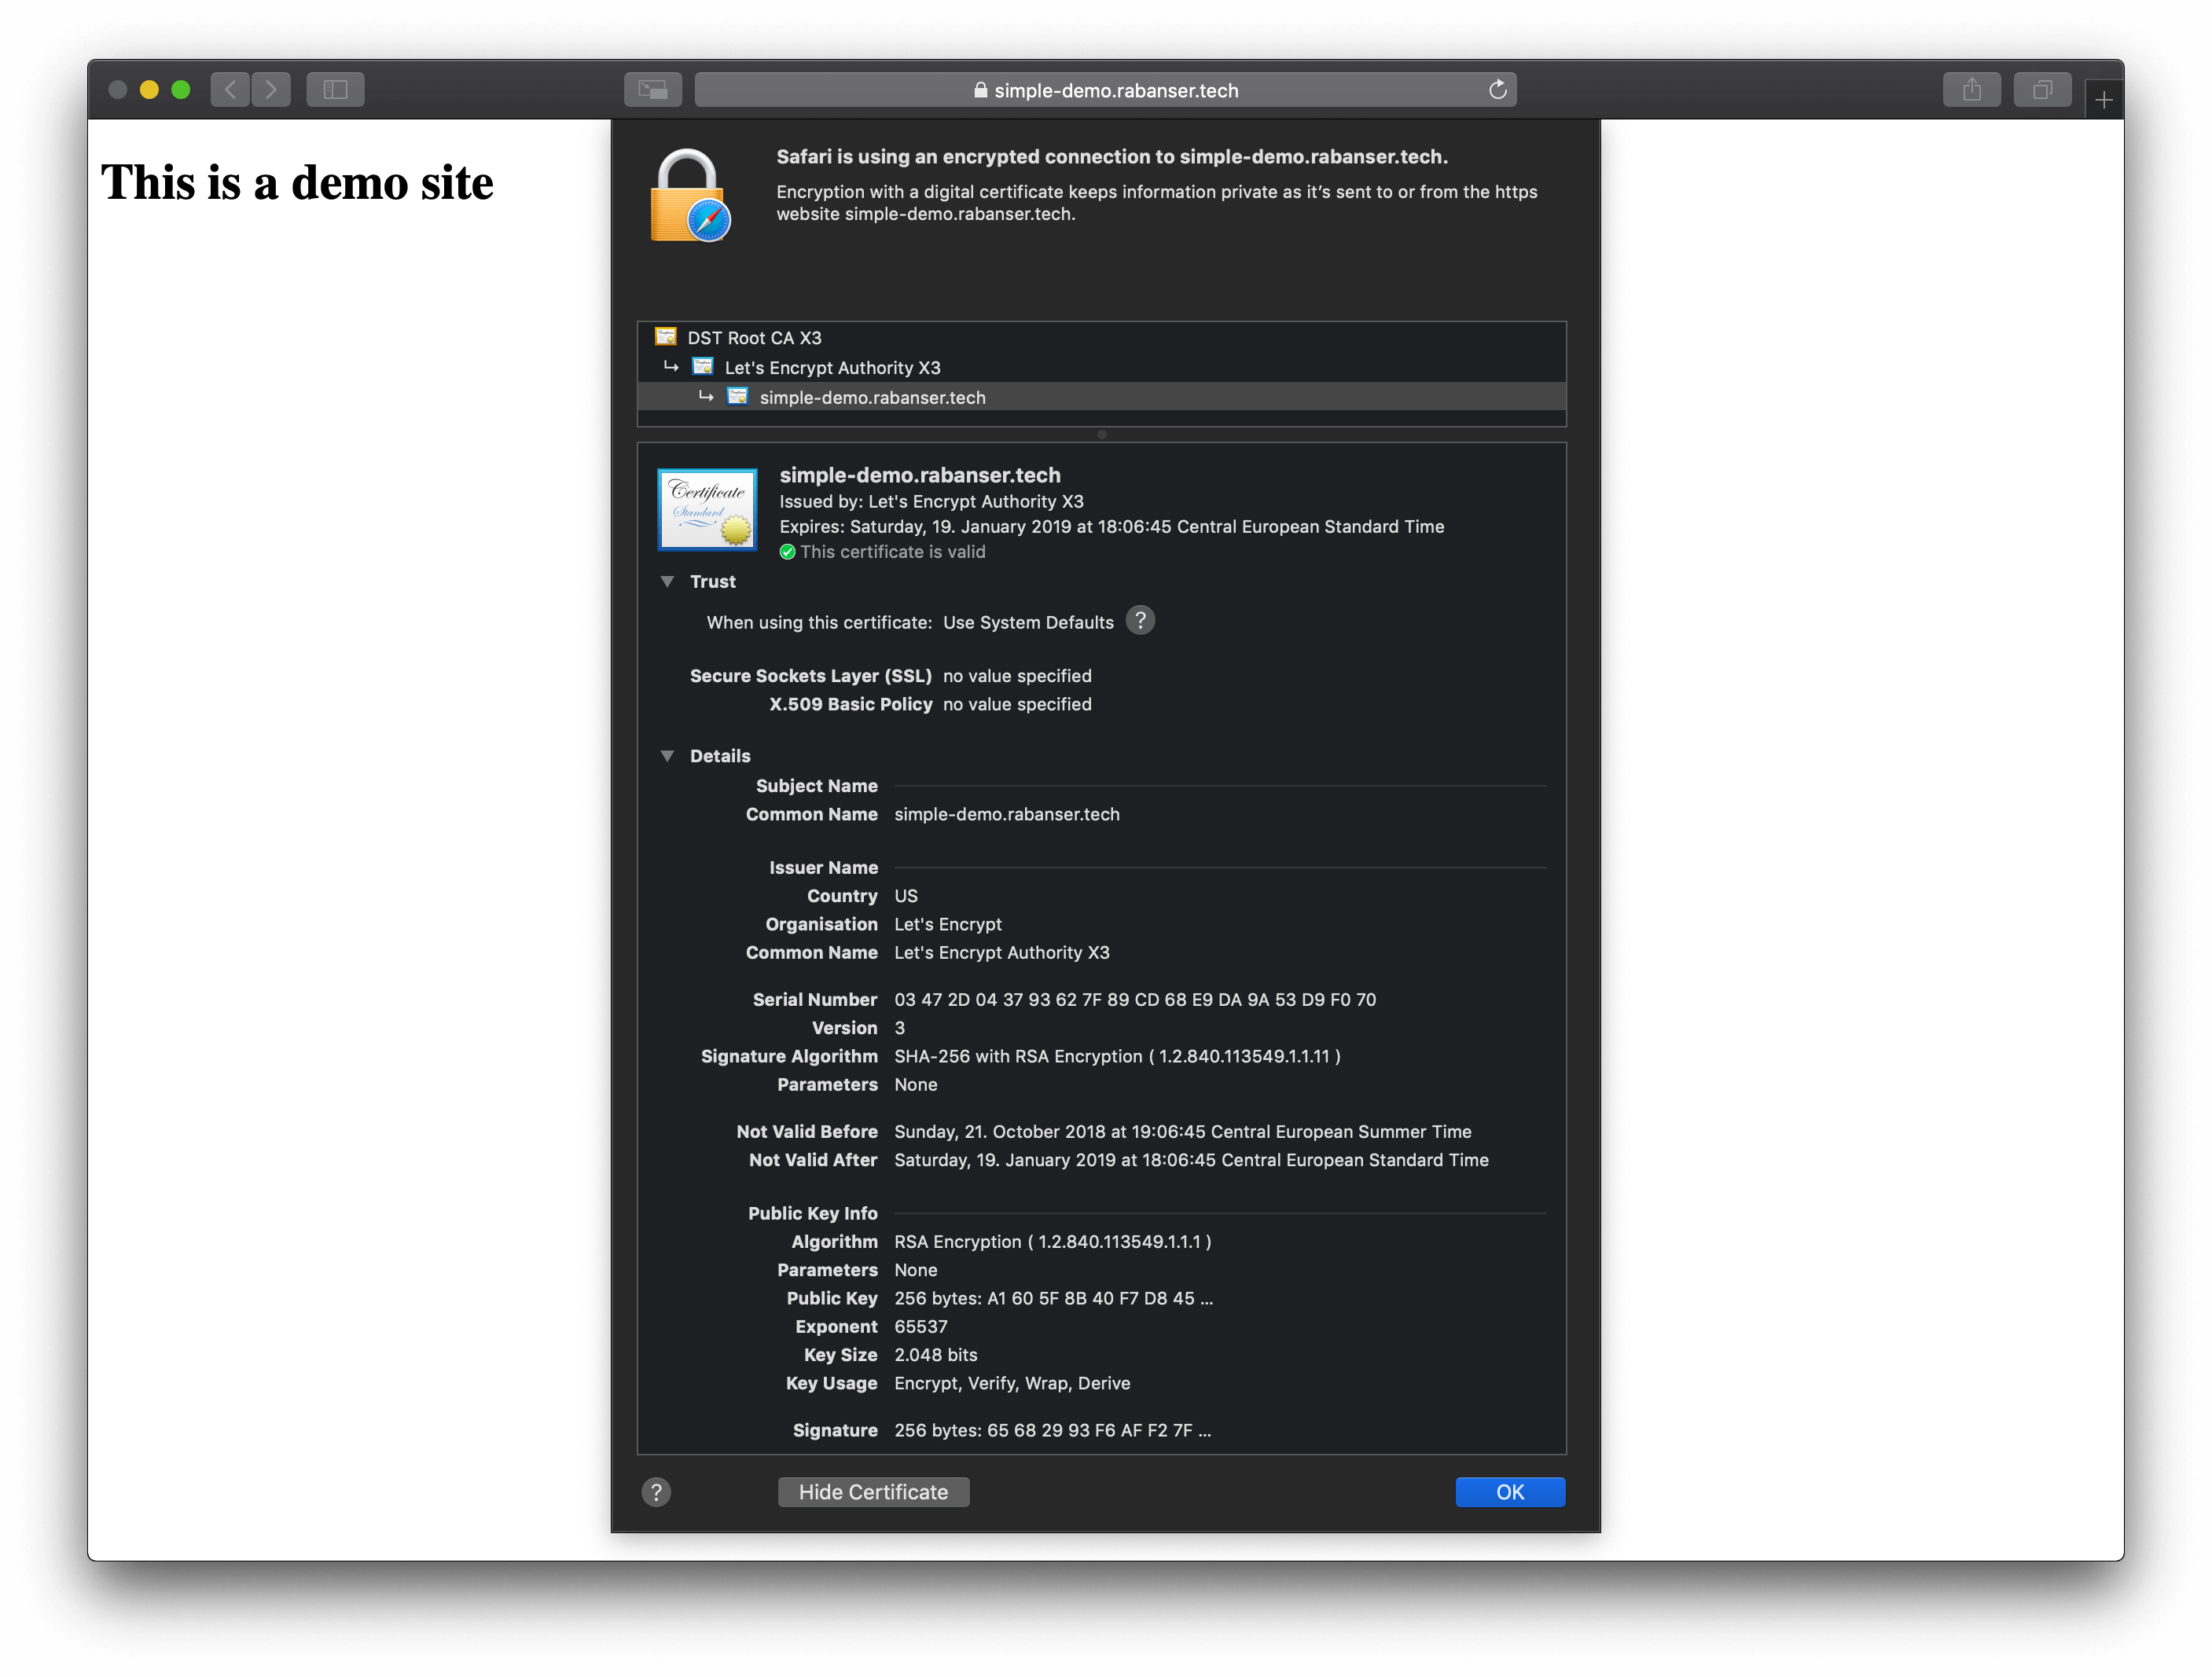
Task: Click the split divider handle below certificate chain
Action: click(x=1102, y=435)
